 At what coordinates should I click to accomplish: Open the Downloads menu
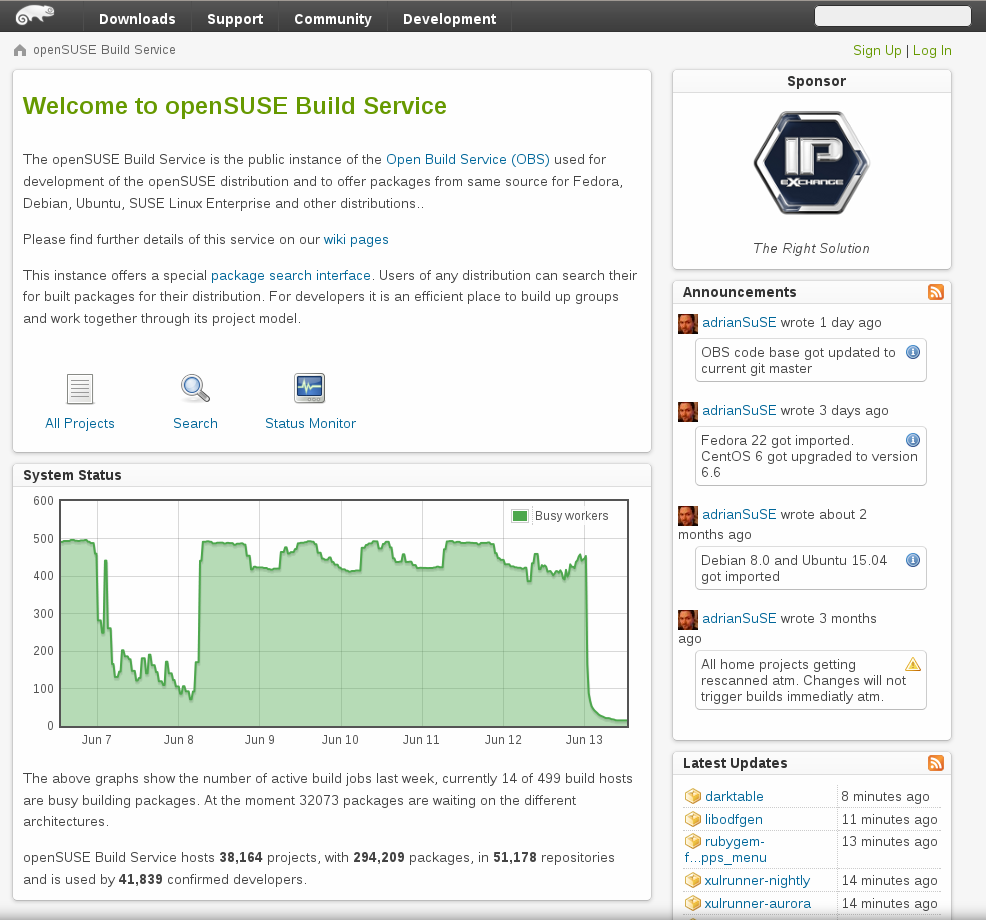(137, 19)
